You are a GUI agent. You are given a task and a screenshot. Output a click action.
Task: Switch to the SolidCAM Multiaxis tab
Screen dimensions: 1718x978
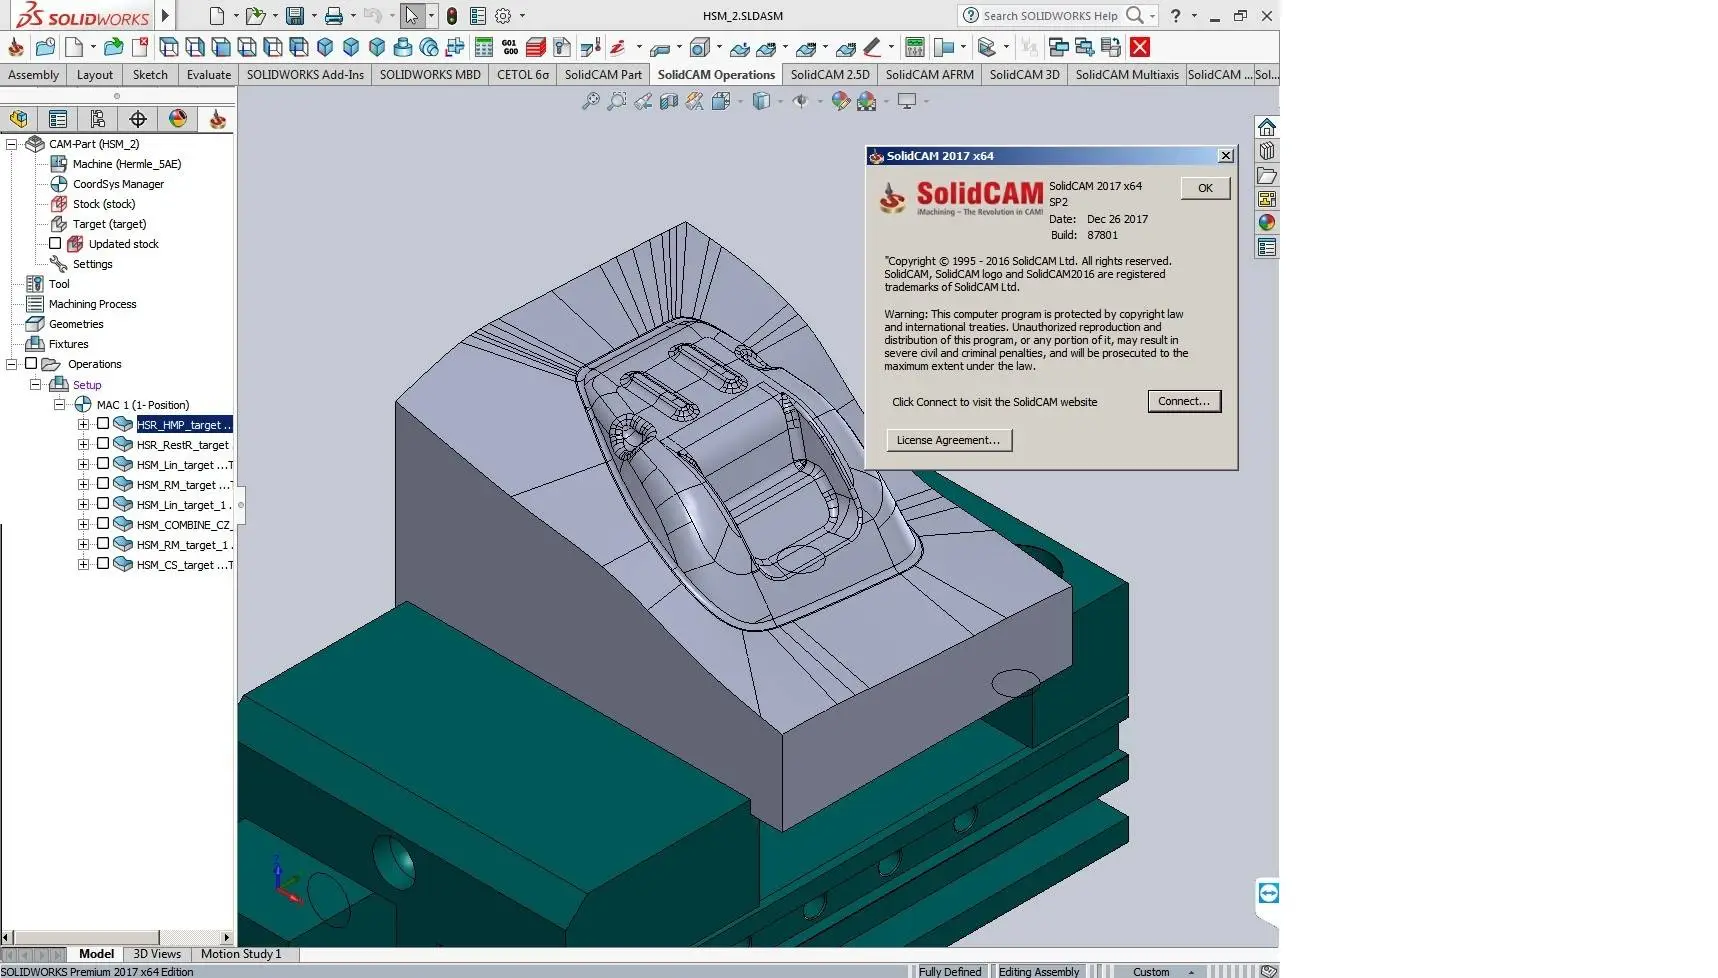tap(1127, 74)
